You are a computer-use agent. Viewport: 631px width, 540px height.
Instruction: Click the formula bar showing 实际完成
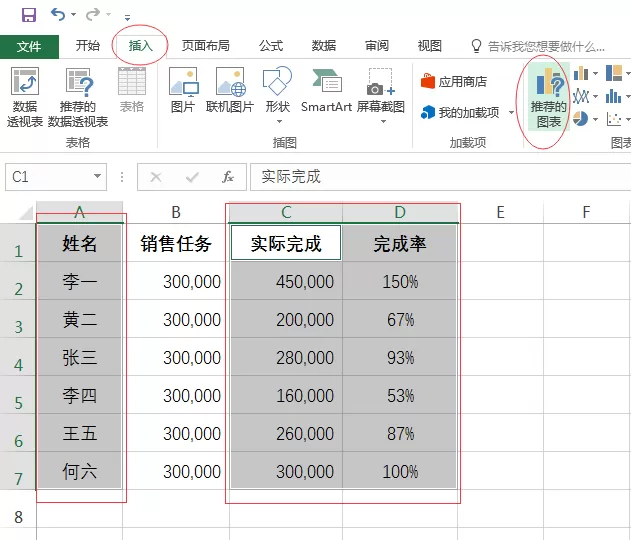click(441, 177)
